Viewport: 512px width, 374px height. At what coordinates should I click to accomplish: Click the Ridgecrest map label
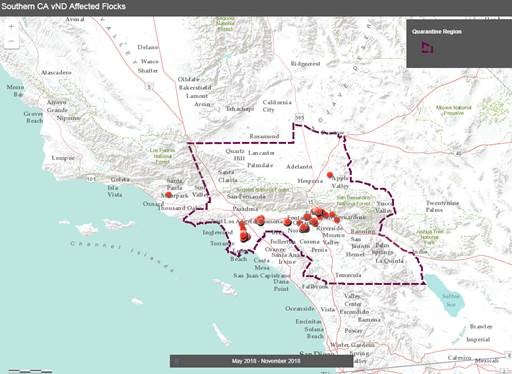pos(306,64)
